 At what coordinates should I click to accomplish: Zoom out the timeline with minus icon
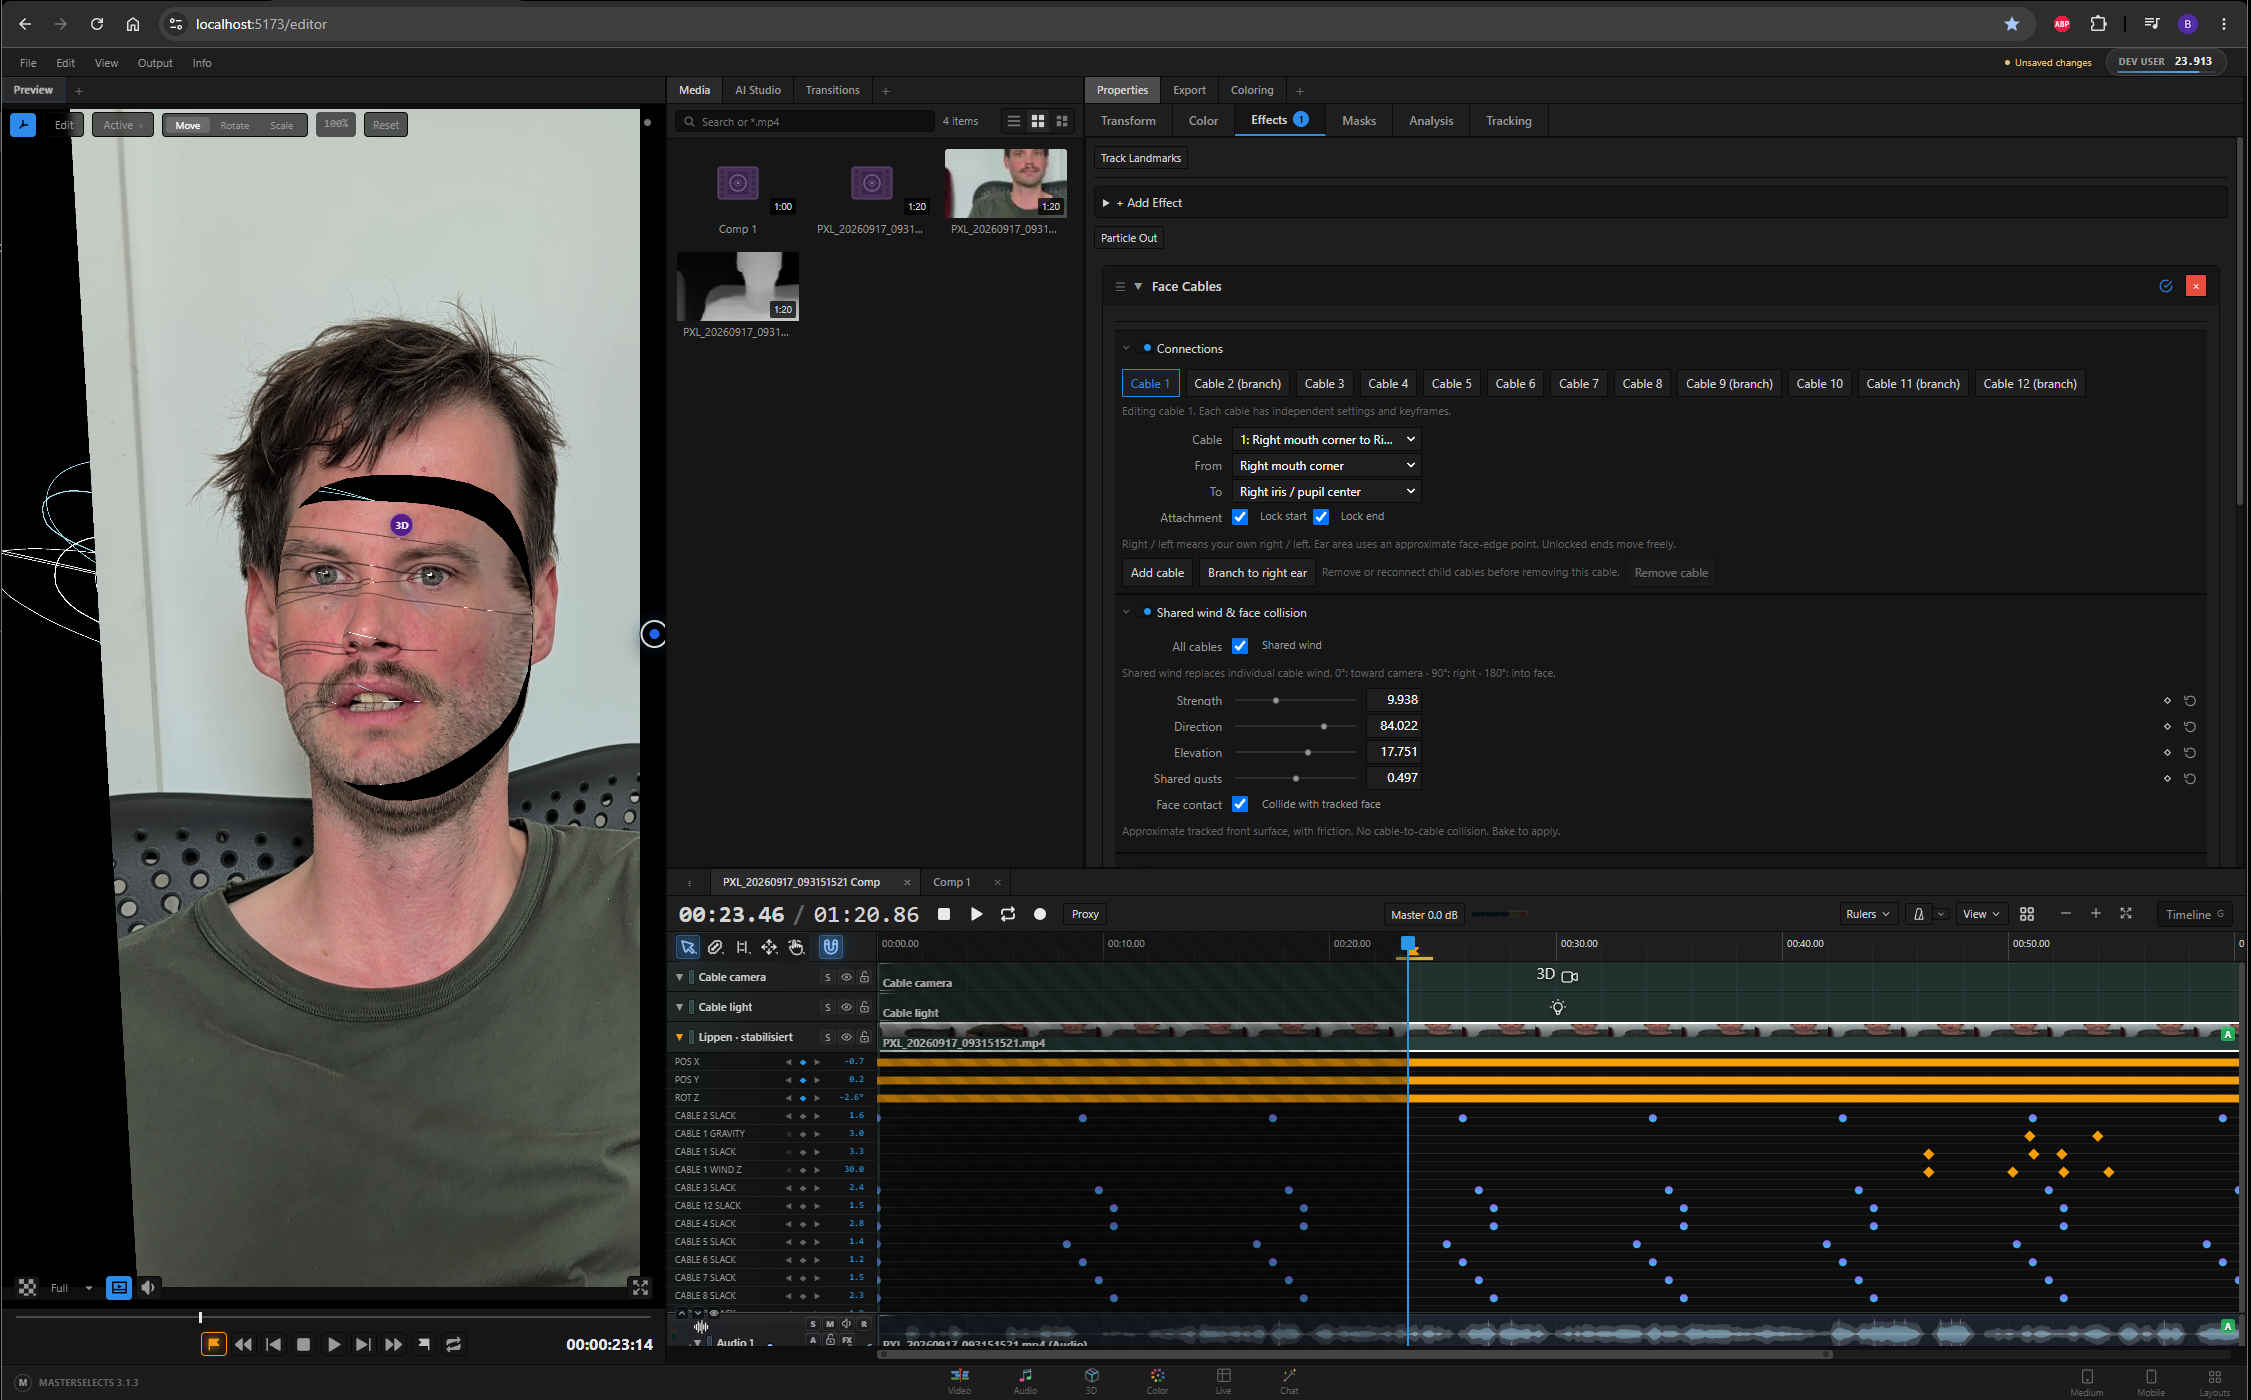click(2066, 913)
